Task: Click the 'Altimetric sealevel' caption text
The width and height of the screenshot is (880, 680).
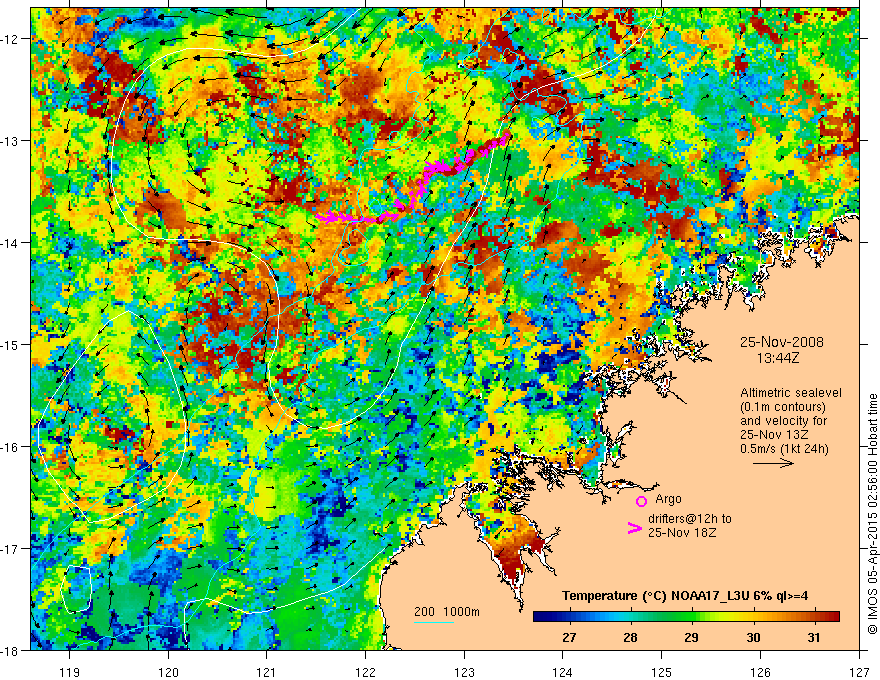Action: point(791,393)
